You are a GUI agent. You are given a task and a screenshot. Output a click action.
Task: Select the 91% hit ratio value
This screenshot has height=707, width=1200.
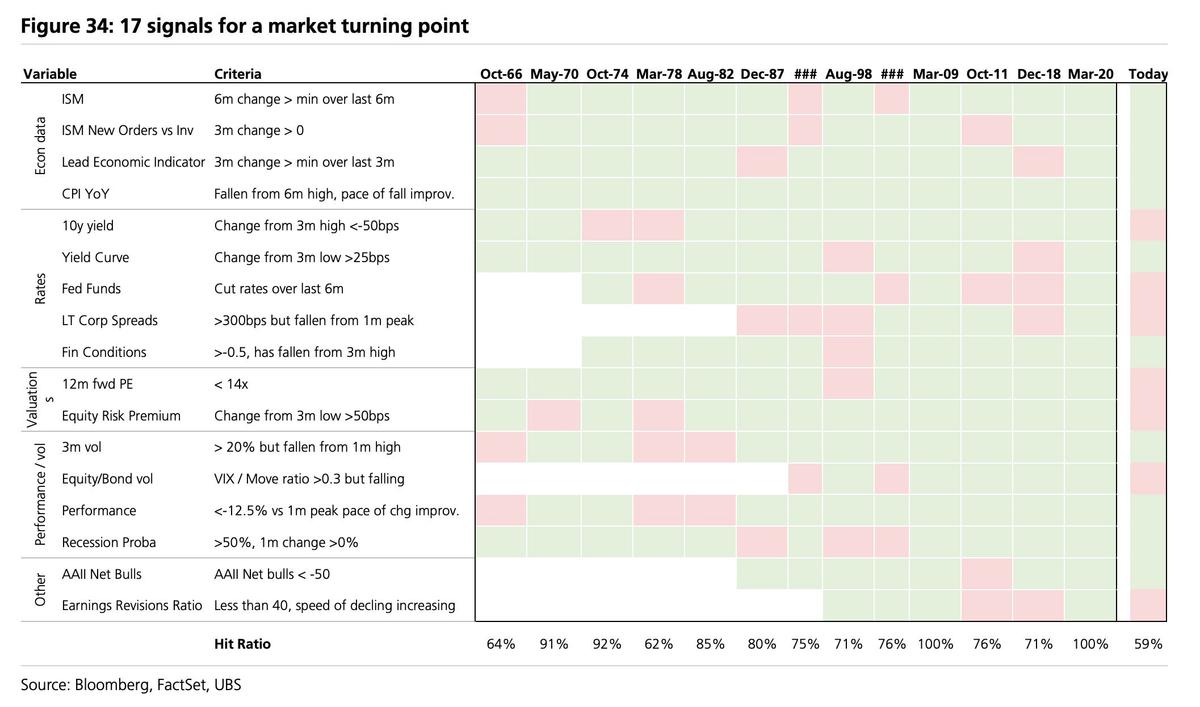(x=554, y=644)
